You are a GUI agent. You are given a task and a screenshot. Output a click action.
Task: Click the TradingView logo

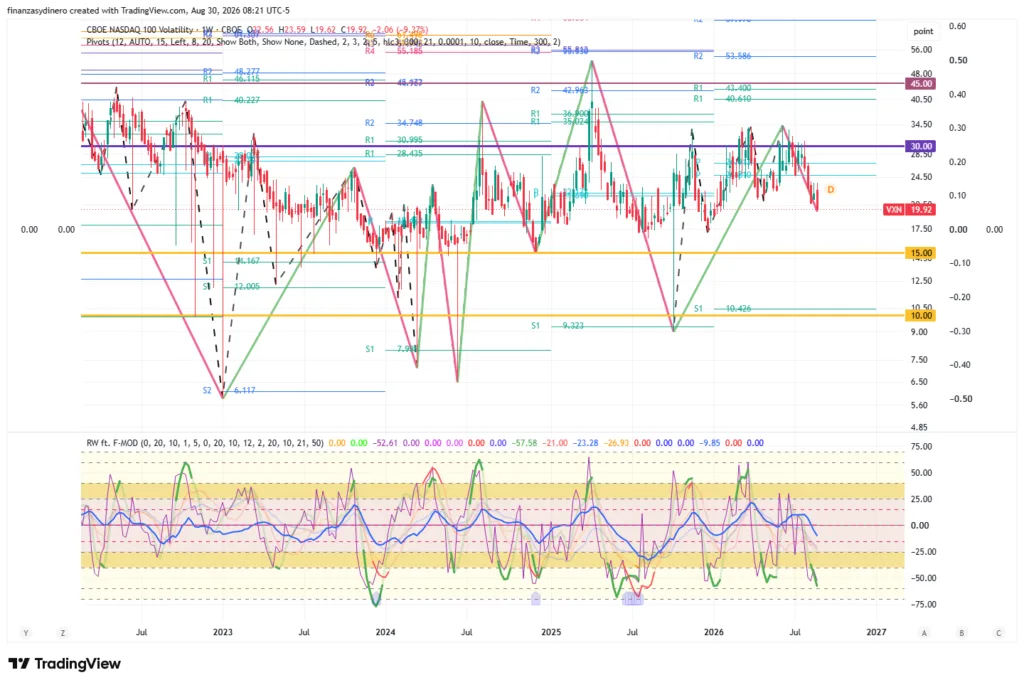pyautogui.click(x=64, y=663)
